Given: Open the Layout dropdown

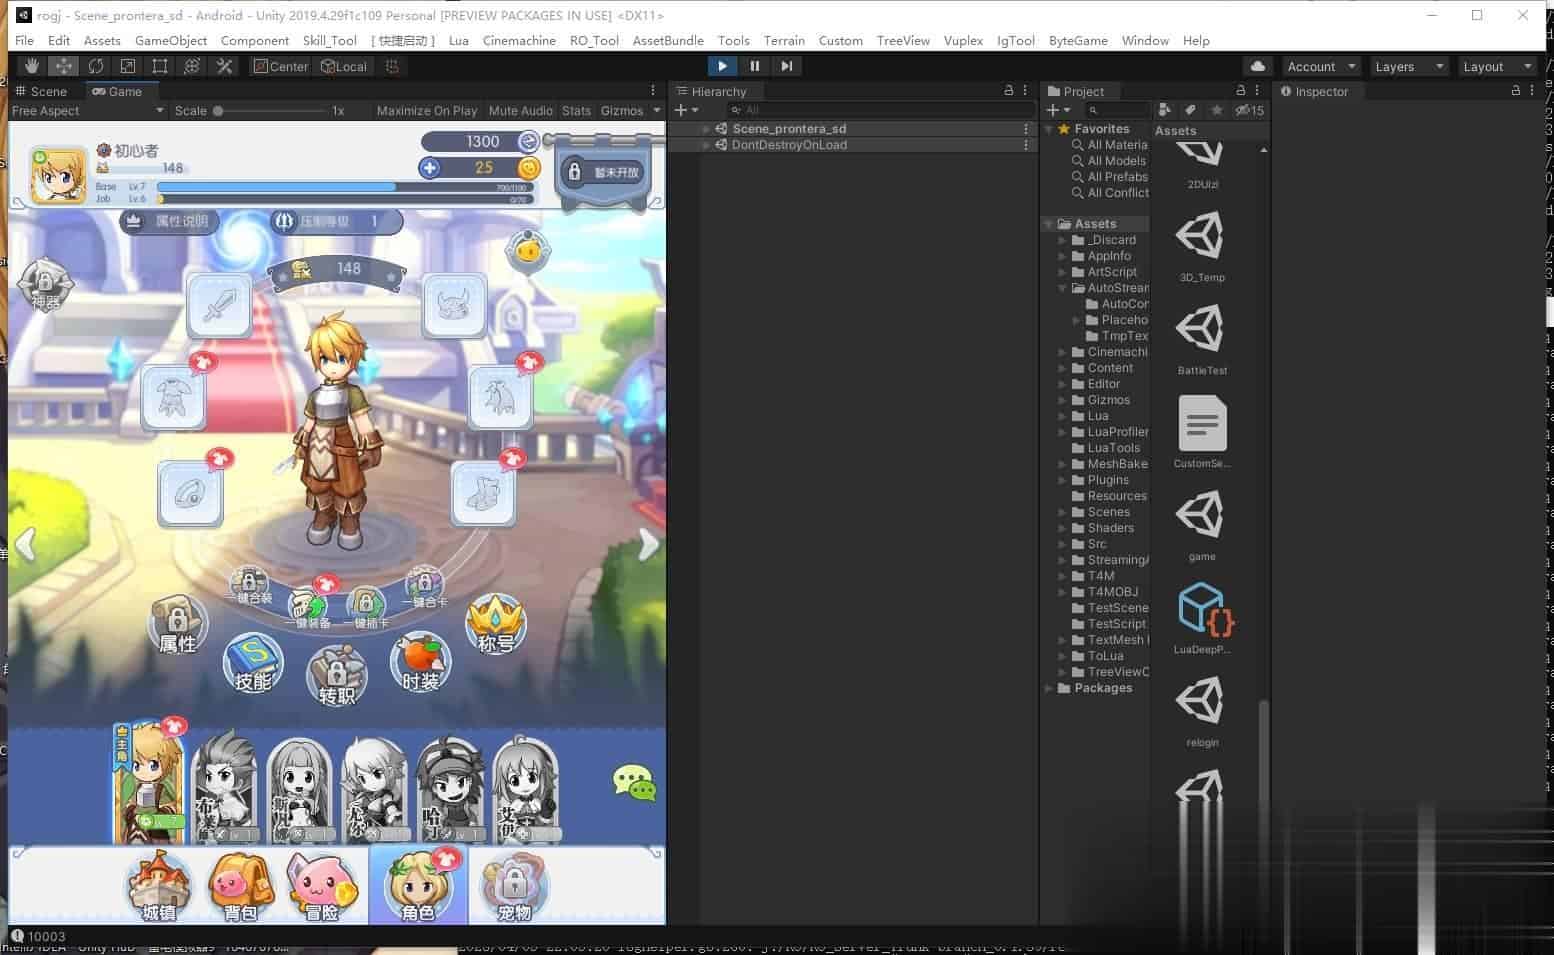Looking at the screenshot, I should pos(1496,66).
